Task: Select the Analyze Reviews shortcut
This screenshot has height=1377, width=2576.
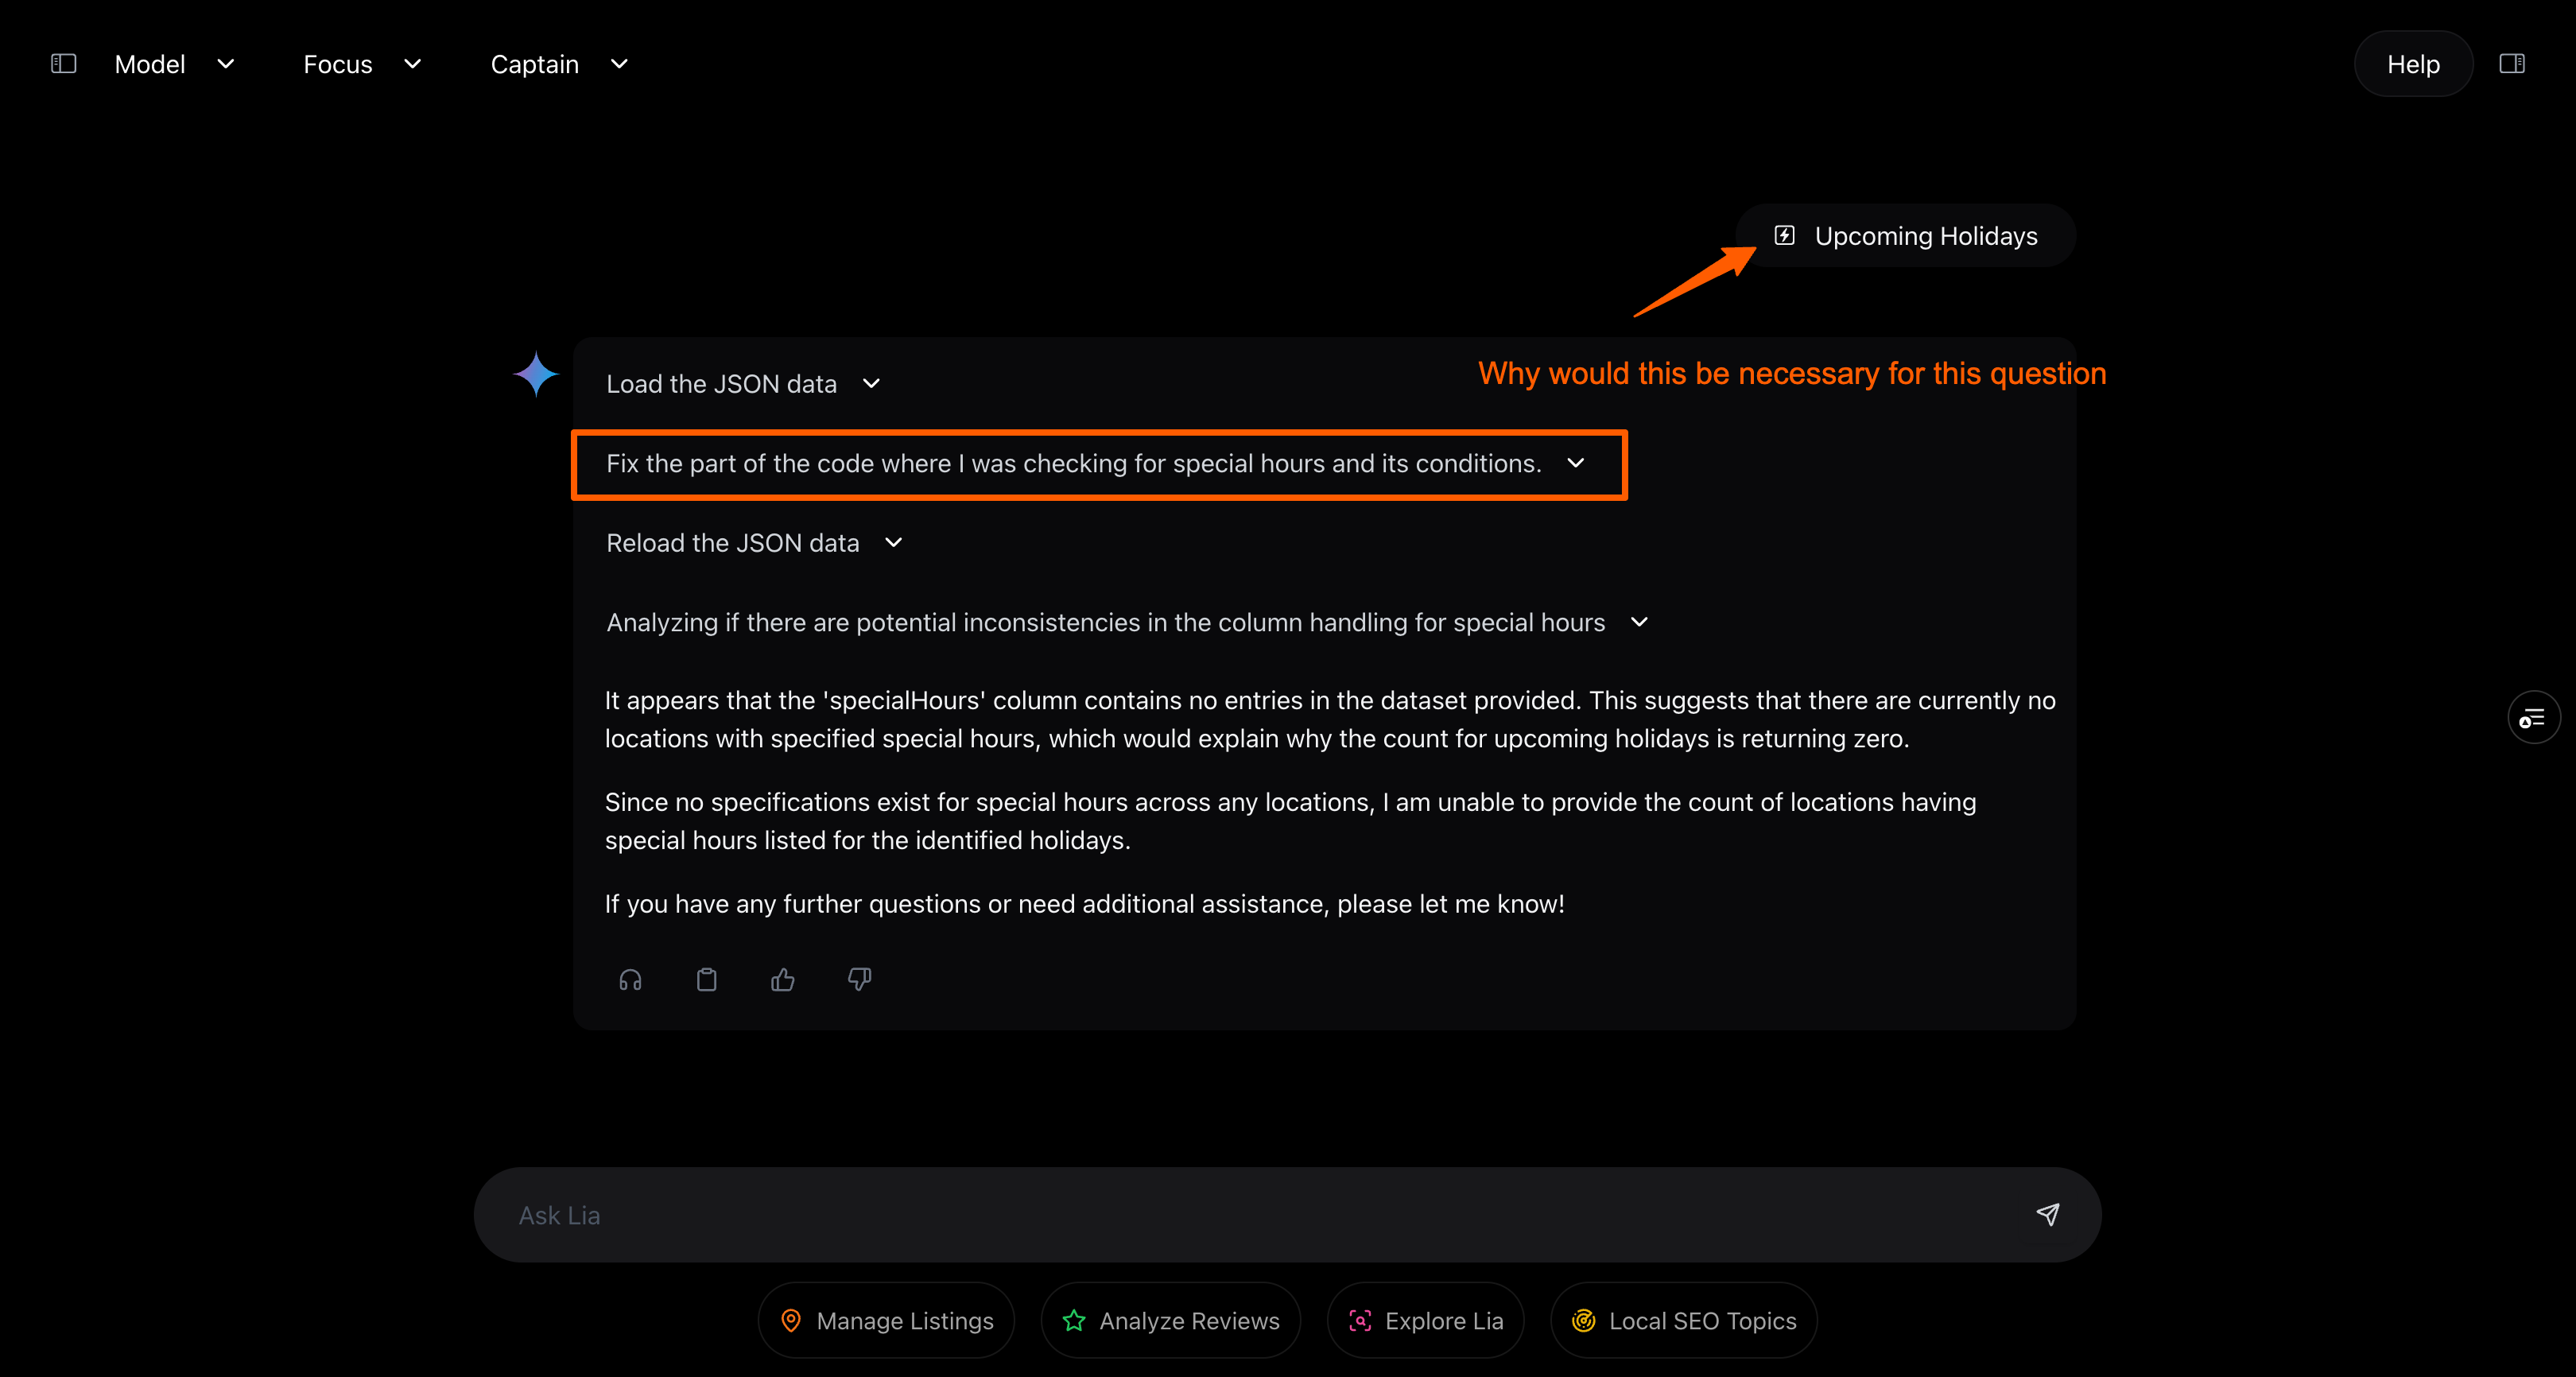Action: click(1170, 1321)
